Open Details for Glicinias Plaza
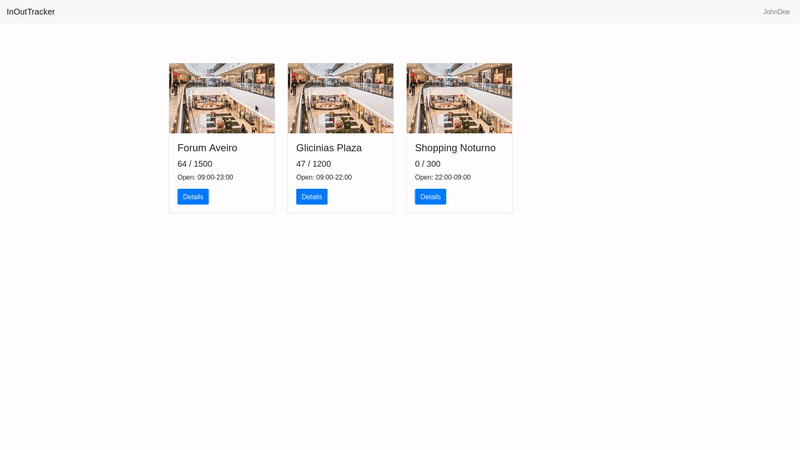This screenshot has width=800, height=450. 312,197
